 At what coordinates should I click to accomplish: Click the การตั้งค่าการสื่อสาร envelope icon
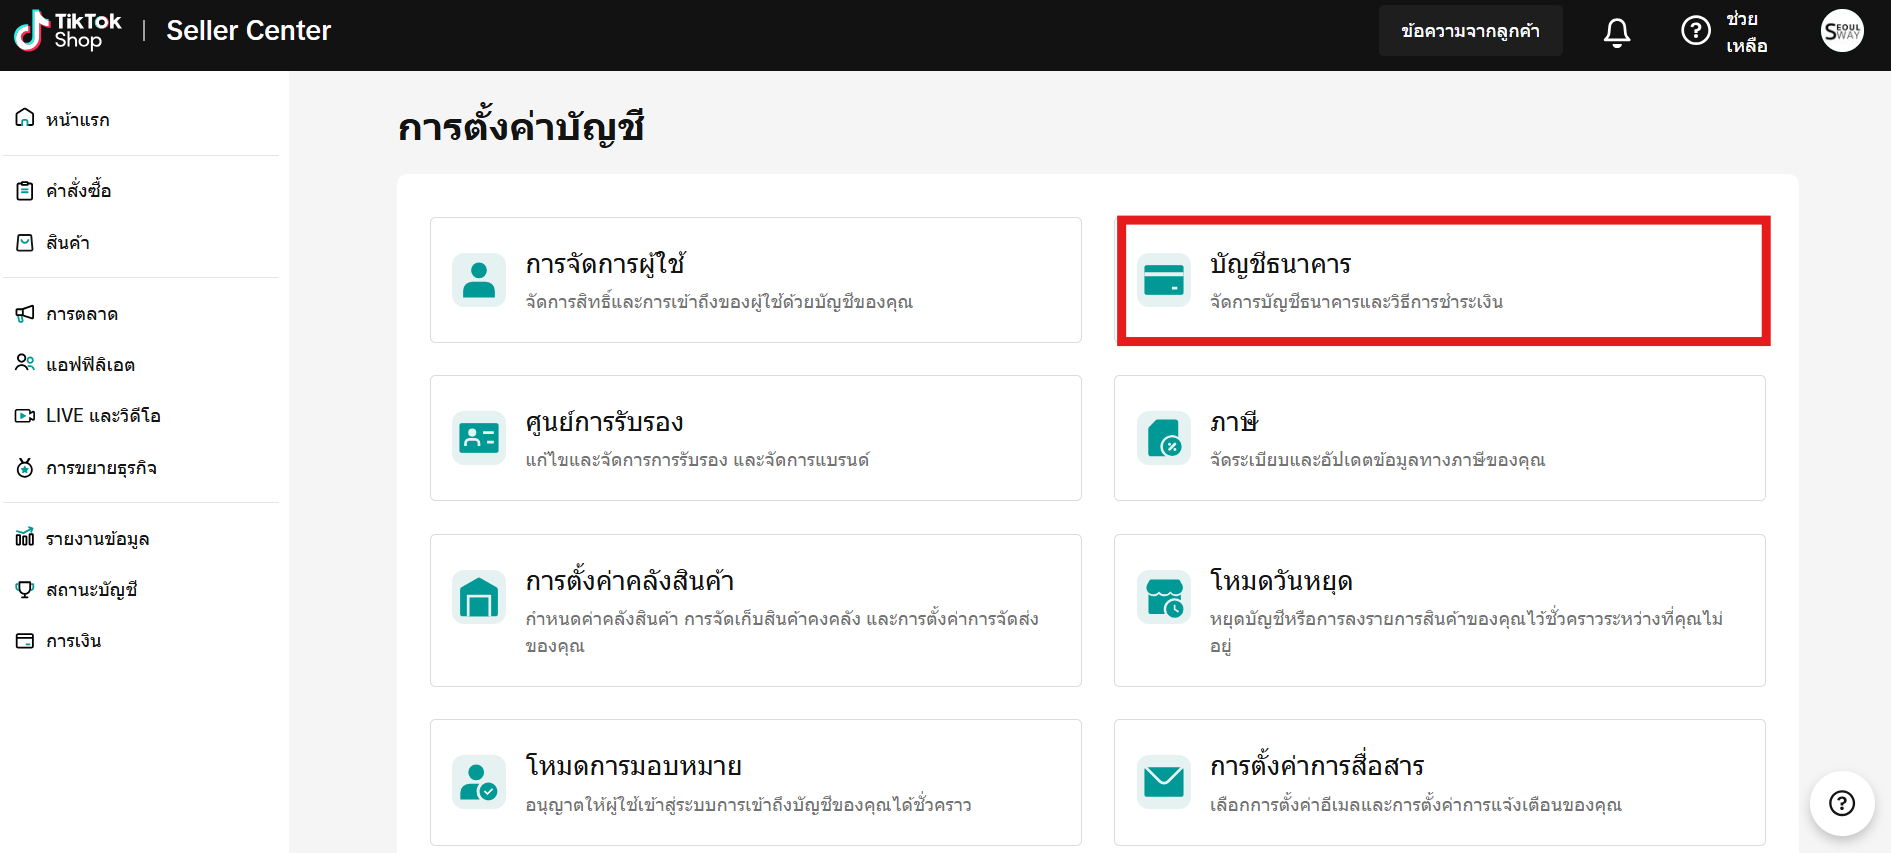coord(1163,781)
